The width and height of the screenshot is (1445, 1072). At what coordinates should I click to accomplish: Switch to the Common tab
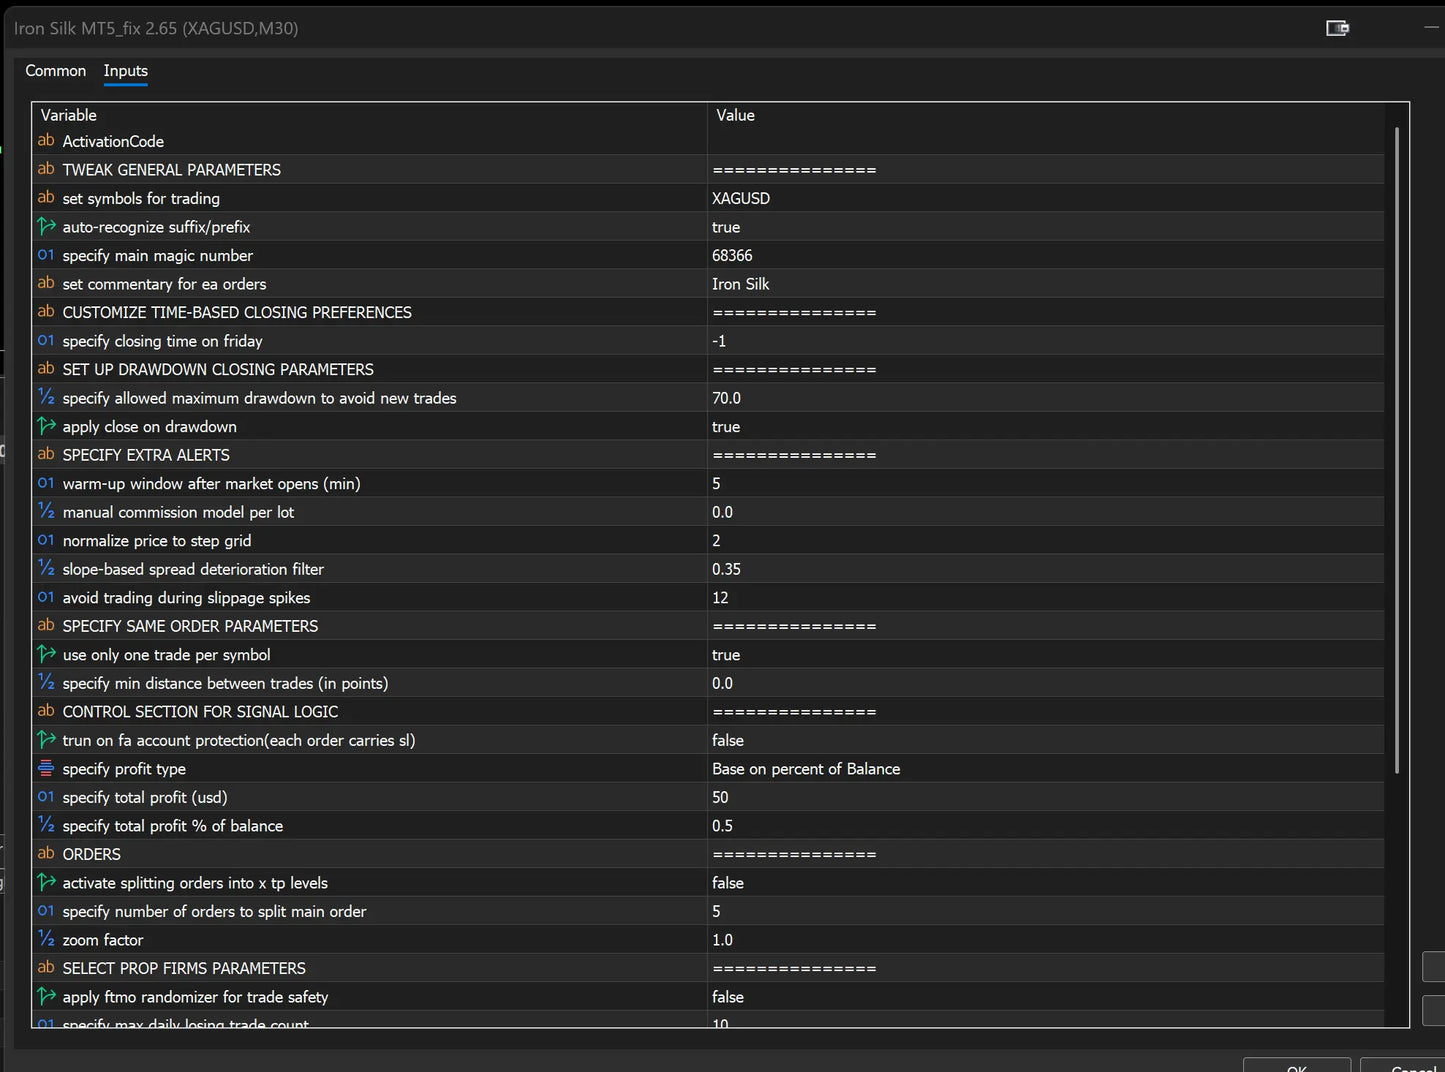click(x=56, y=71)
